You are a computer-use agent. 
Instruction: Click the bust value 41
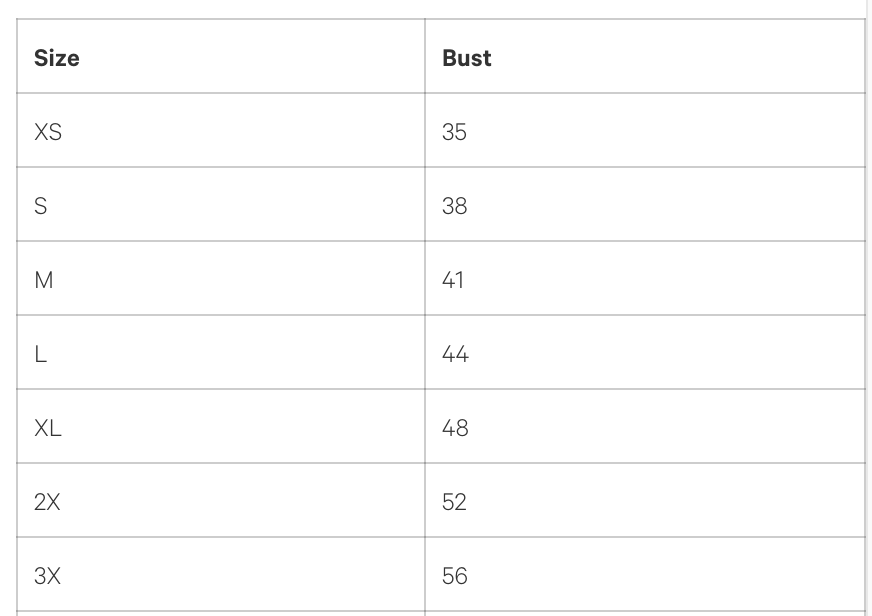(x=453, y=280)
